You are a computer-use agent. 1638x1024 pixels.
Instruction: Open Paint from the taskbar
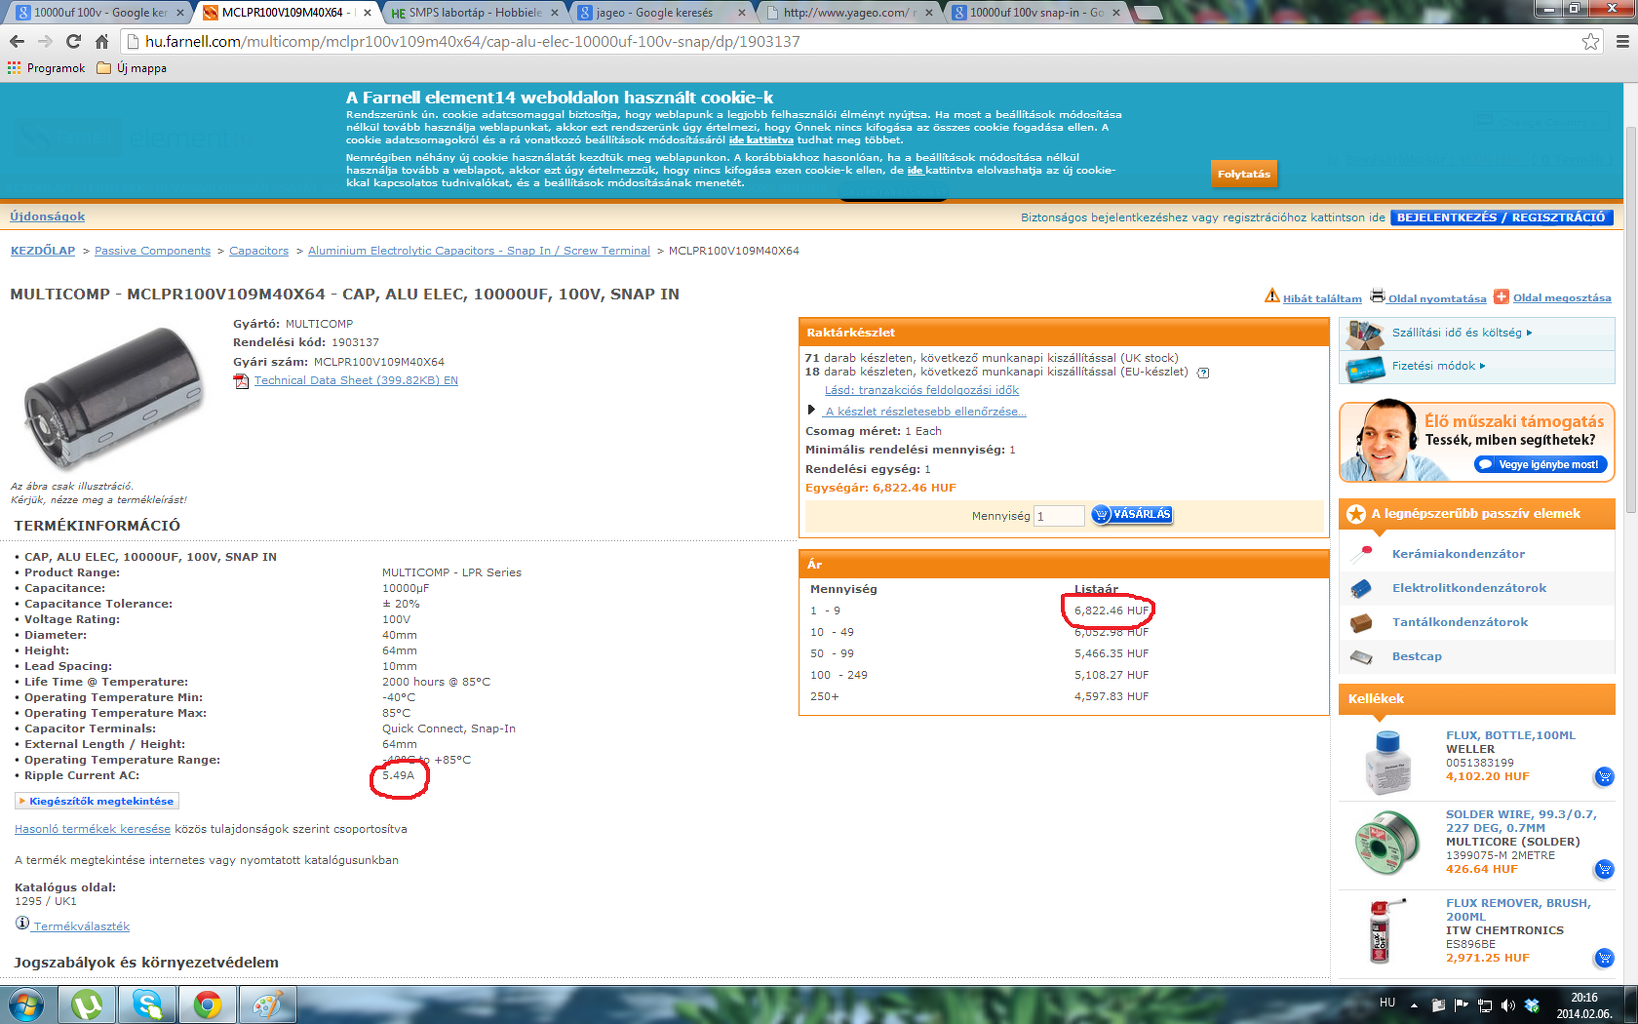(x=267, y=1004)
